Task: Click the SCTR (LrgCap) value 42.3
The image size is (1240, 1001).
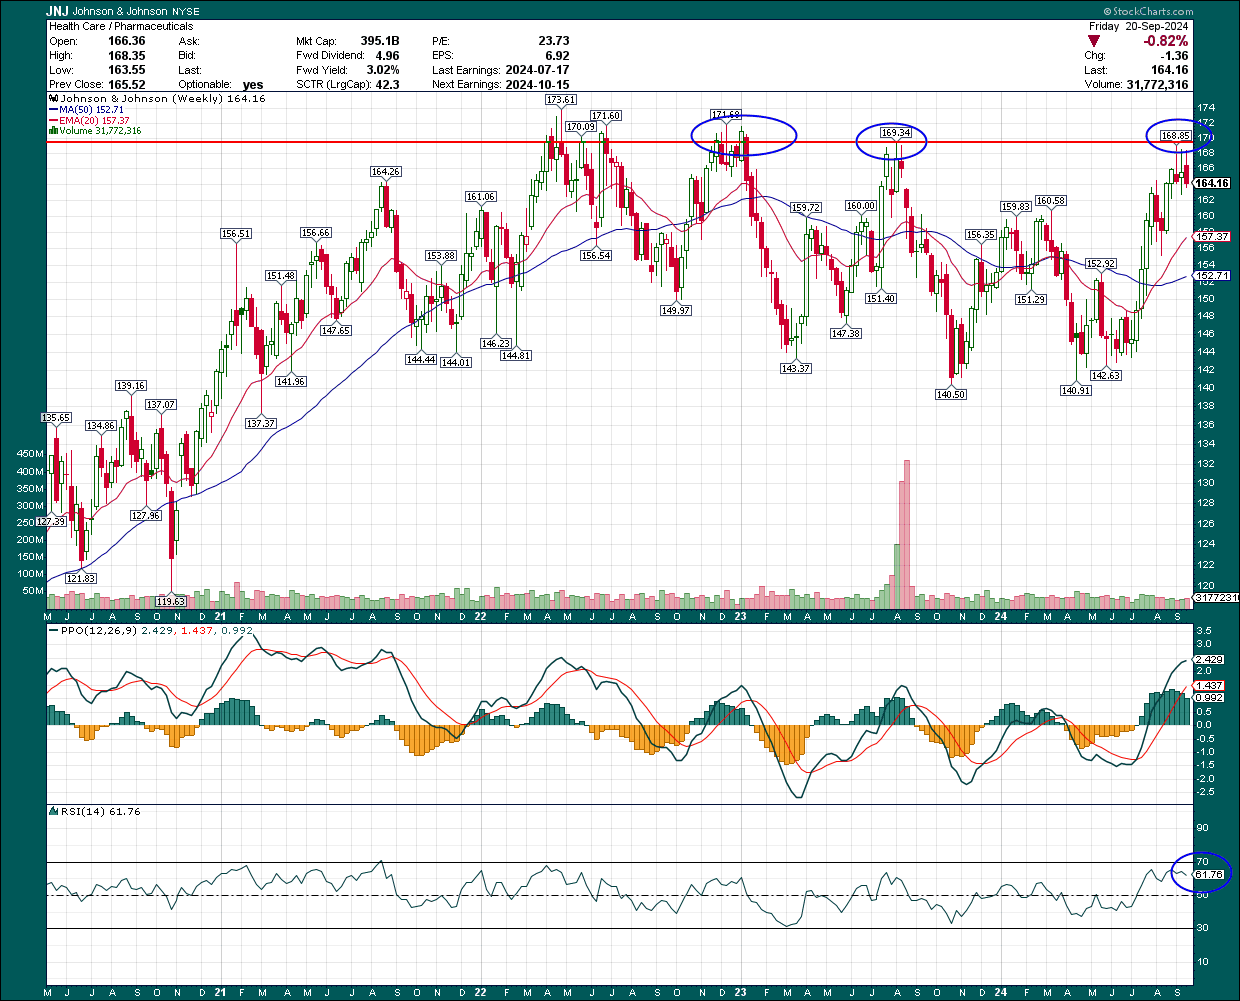Action: coord(387,85)
